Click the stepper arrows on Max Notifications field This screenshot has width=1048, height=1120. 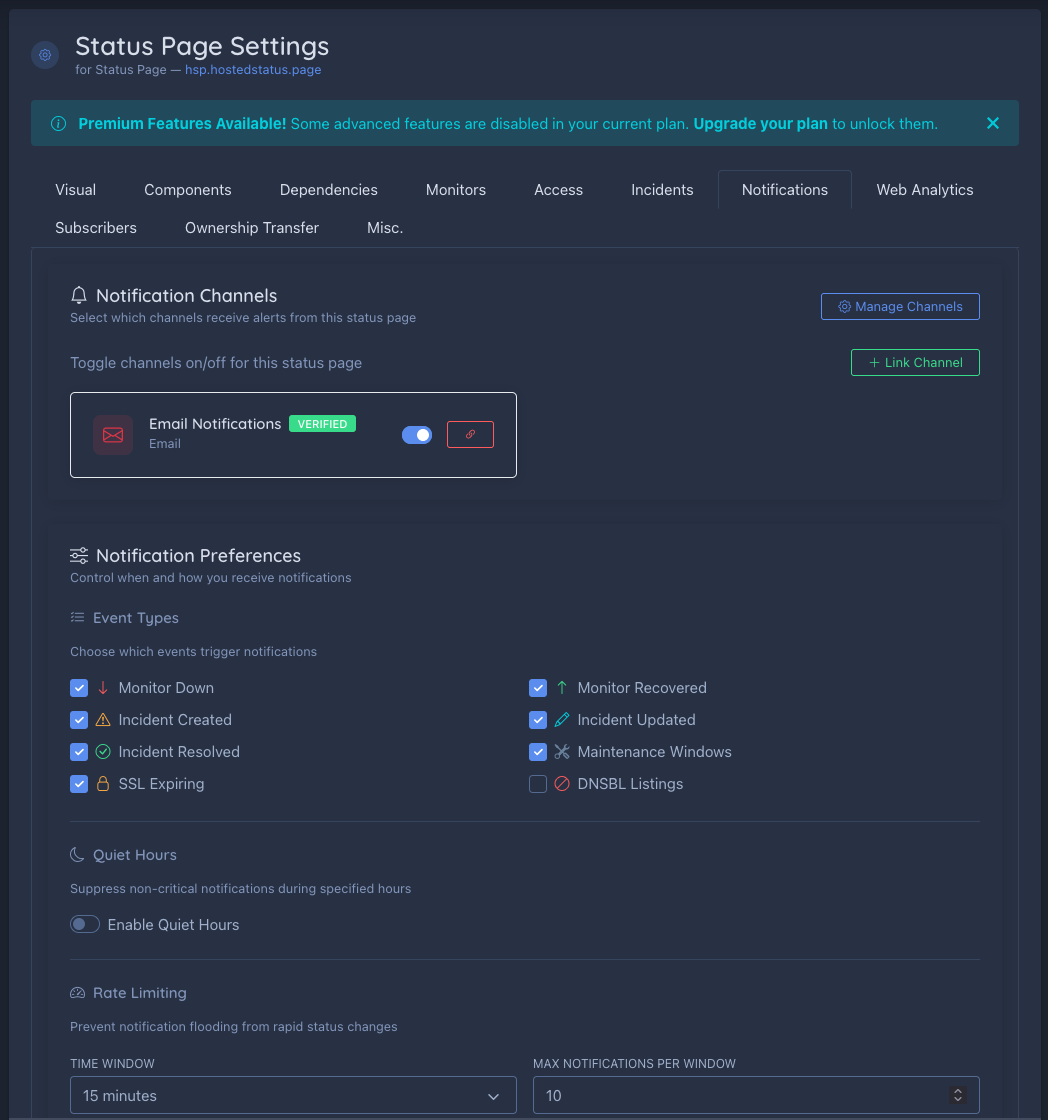(958, 1095)
